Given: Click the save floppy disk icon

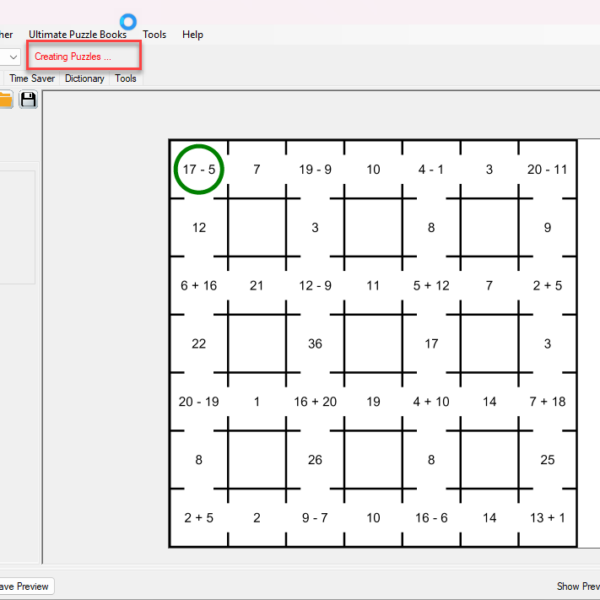Looking at the screenshot, I should pos(28,99).
